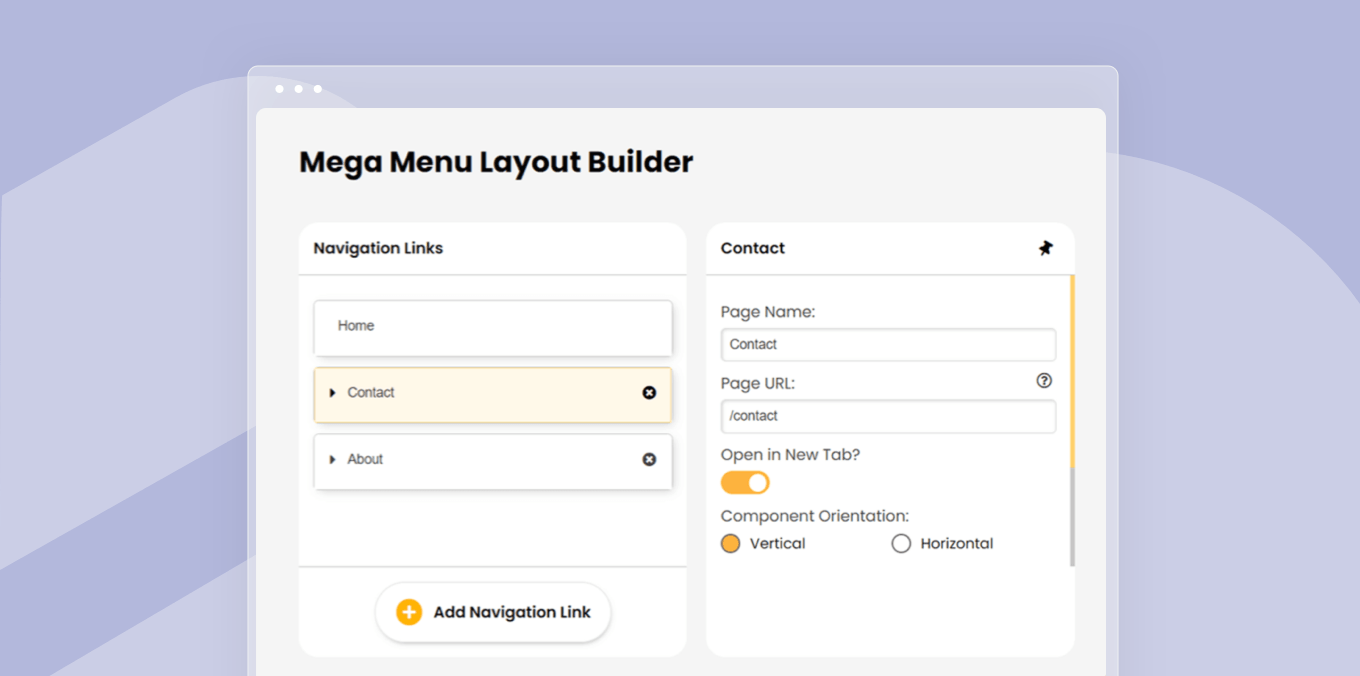Focus the Page Name text field
The image size is (1360, 676).
point(887,345)
